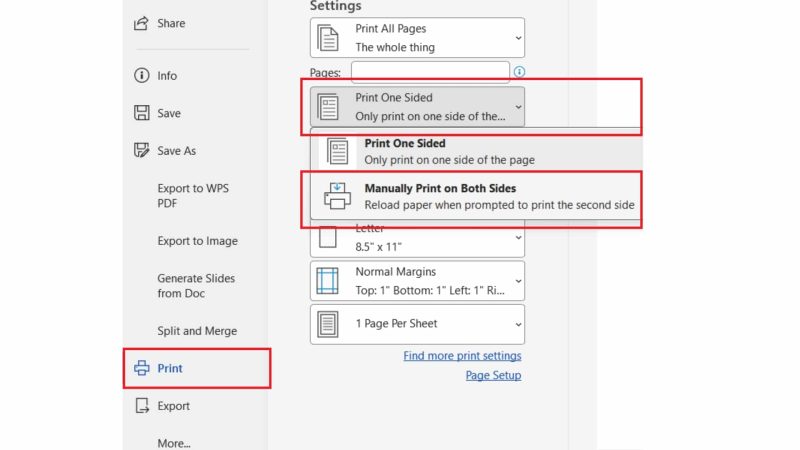Click the Print All Pages document icon

pyautogui.click(x=328, y=38)
